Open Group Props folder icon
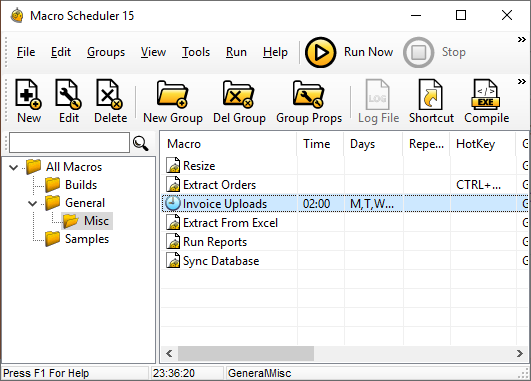The width and height of the screenshot is (531, 381). click(309, 94)
